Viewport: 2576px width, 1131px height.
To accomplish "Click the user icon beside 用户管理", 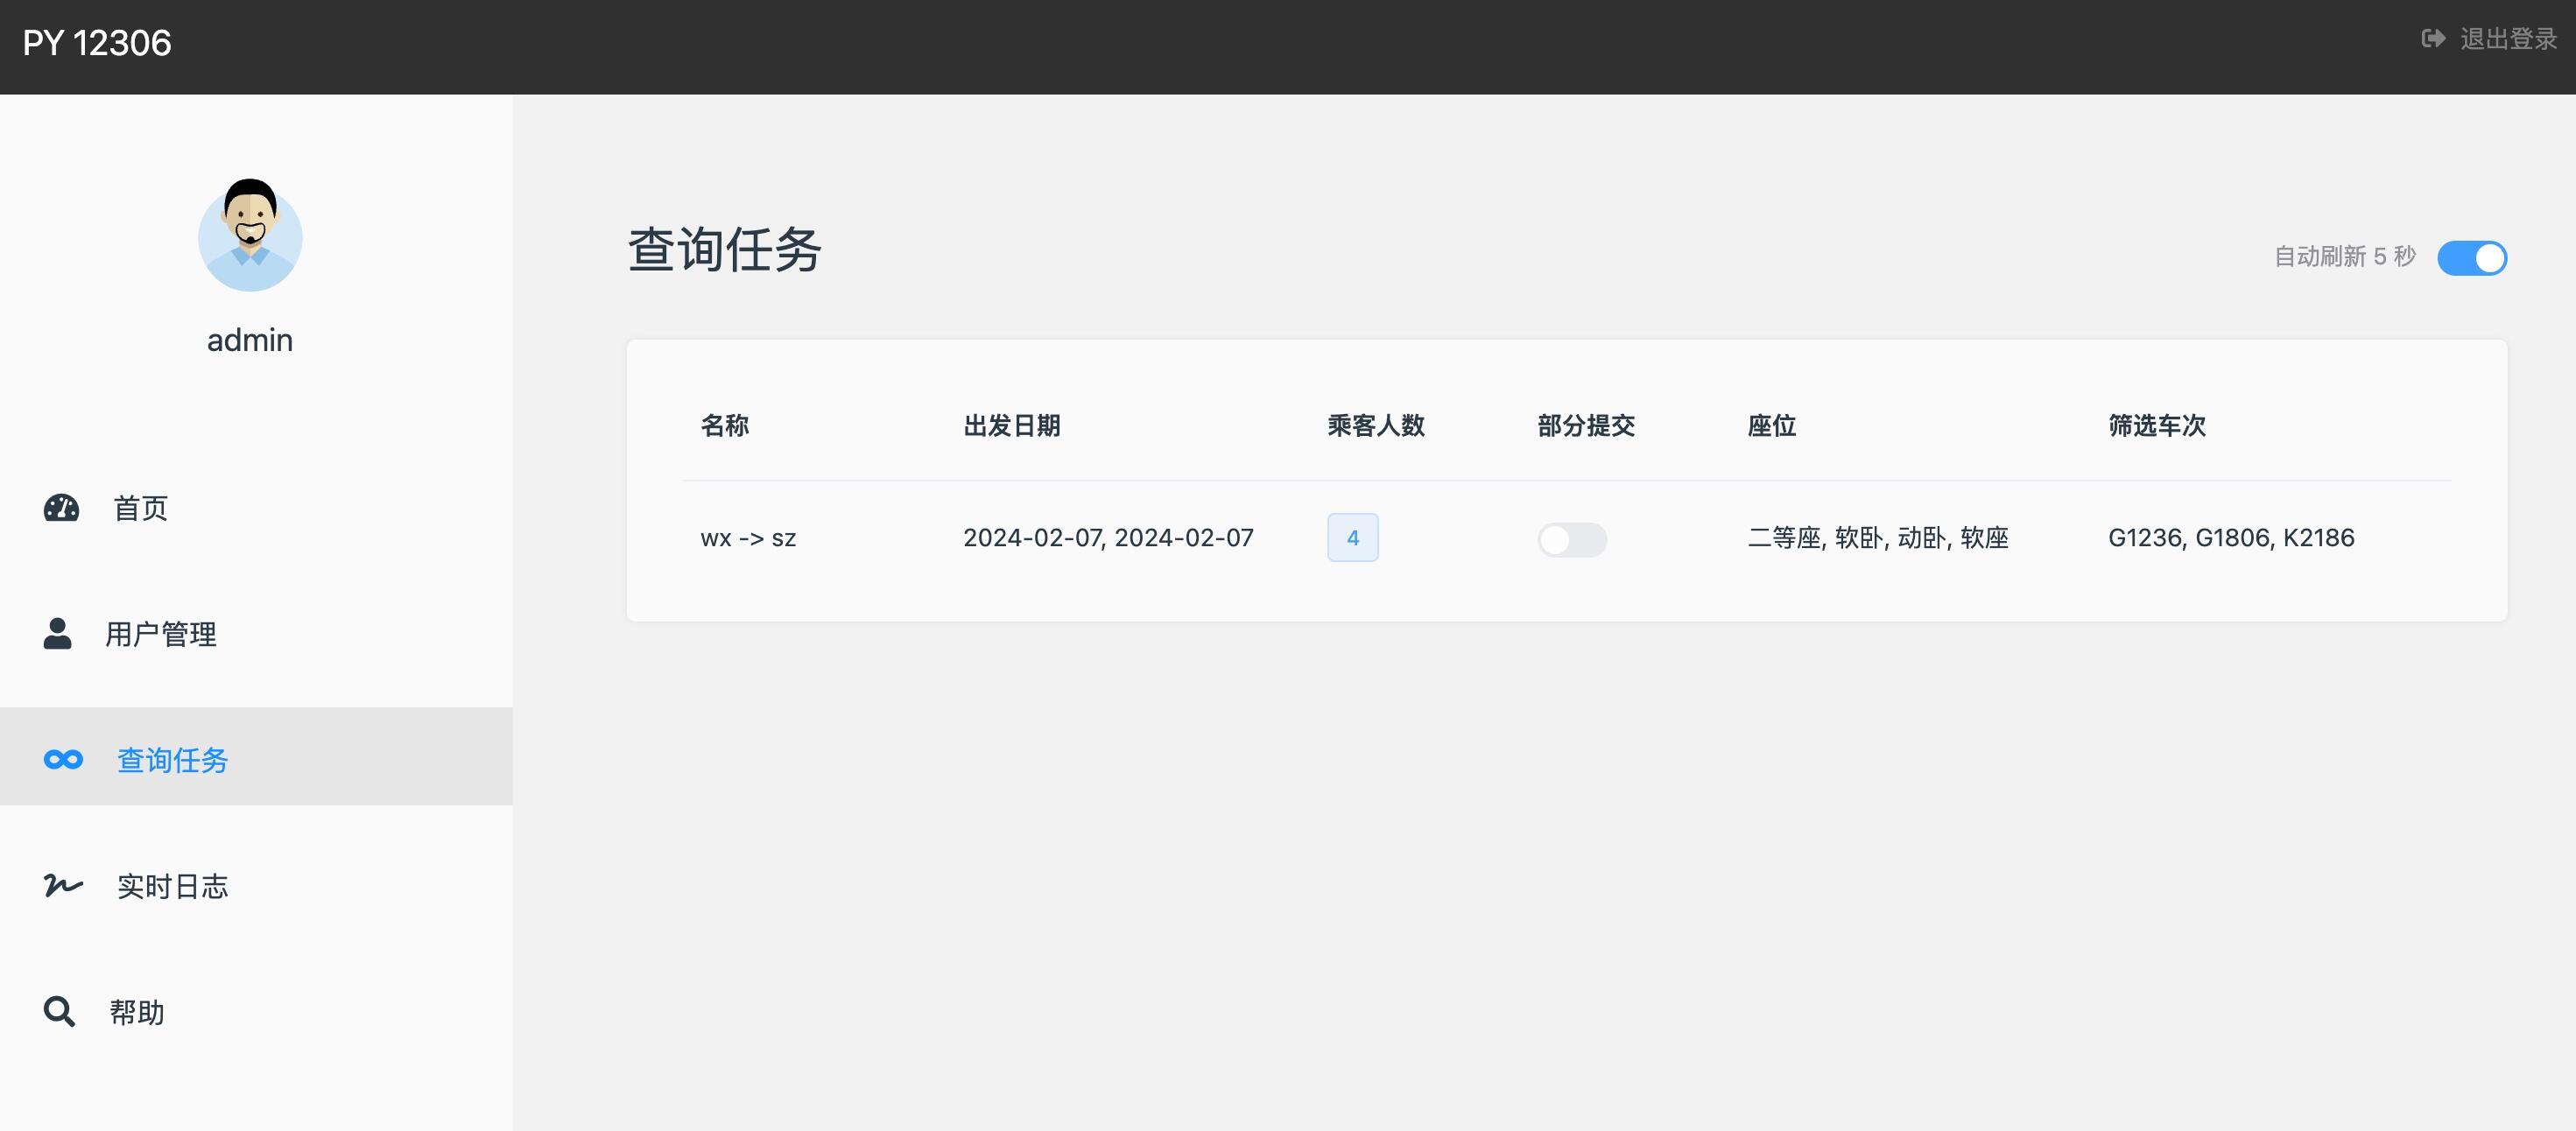I will (58, 633).
